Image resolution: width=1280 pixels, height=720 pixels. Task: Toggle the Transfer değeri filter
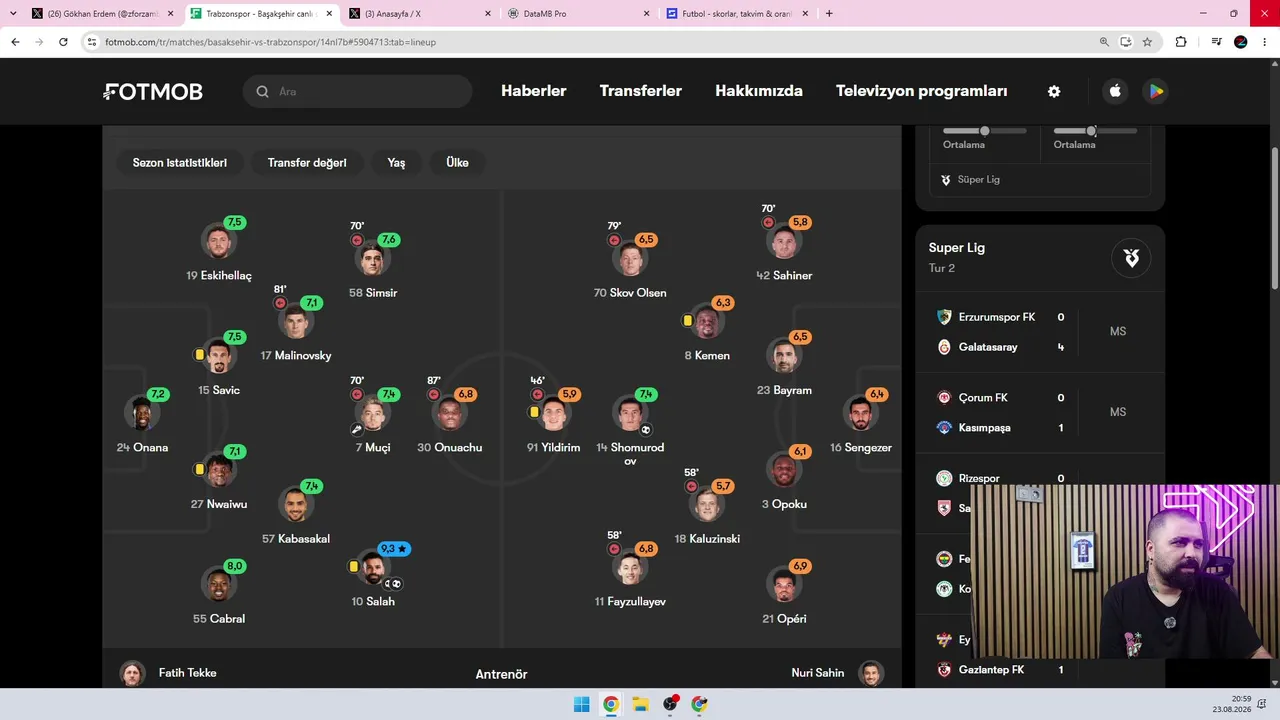[x=307, y=163]
